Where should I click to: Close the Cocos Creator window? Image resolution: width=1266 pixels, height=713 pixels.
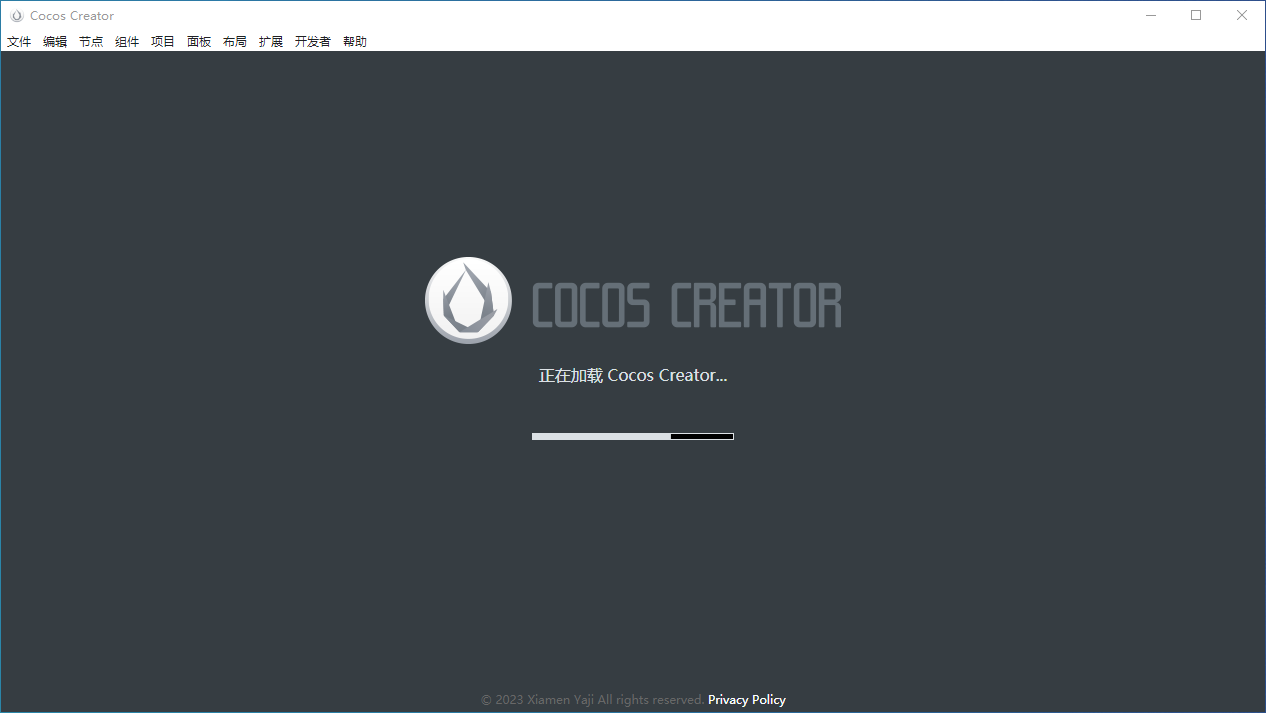click(1242, 16)
